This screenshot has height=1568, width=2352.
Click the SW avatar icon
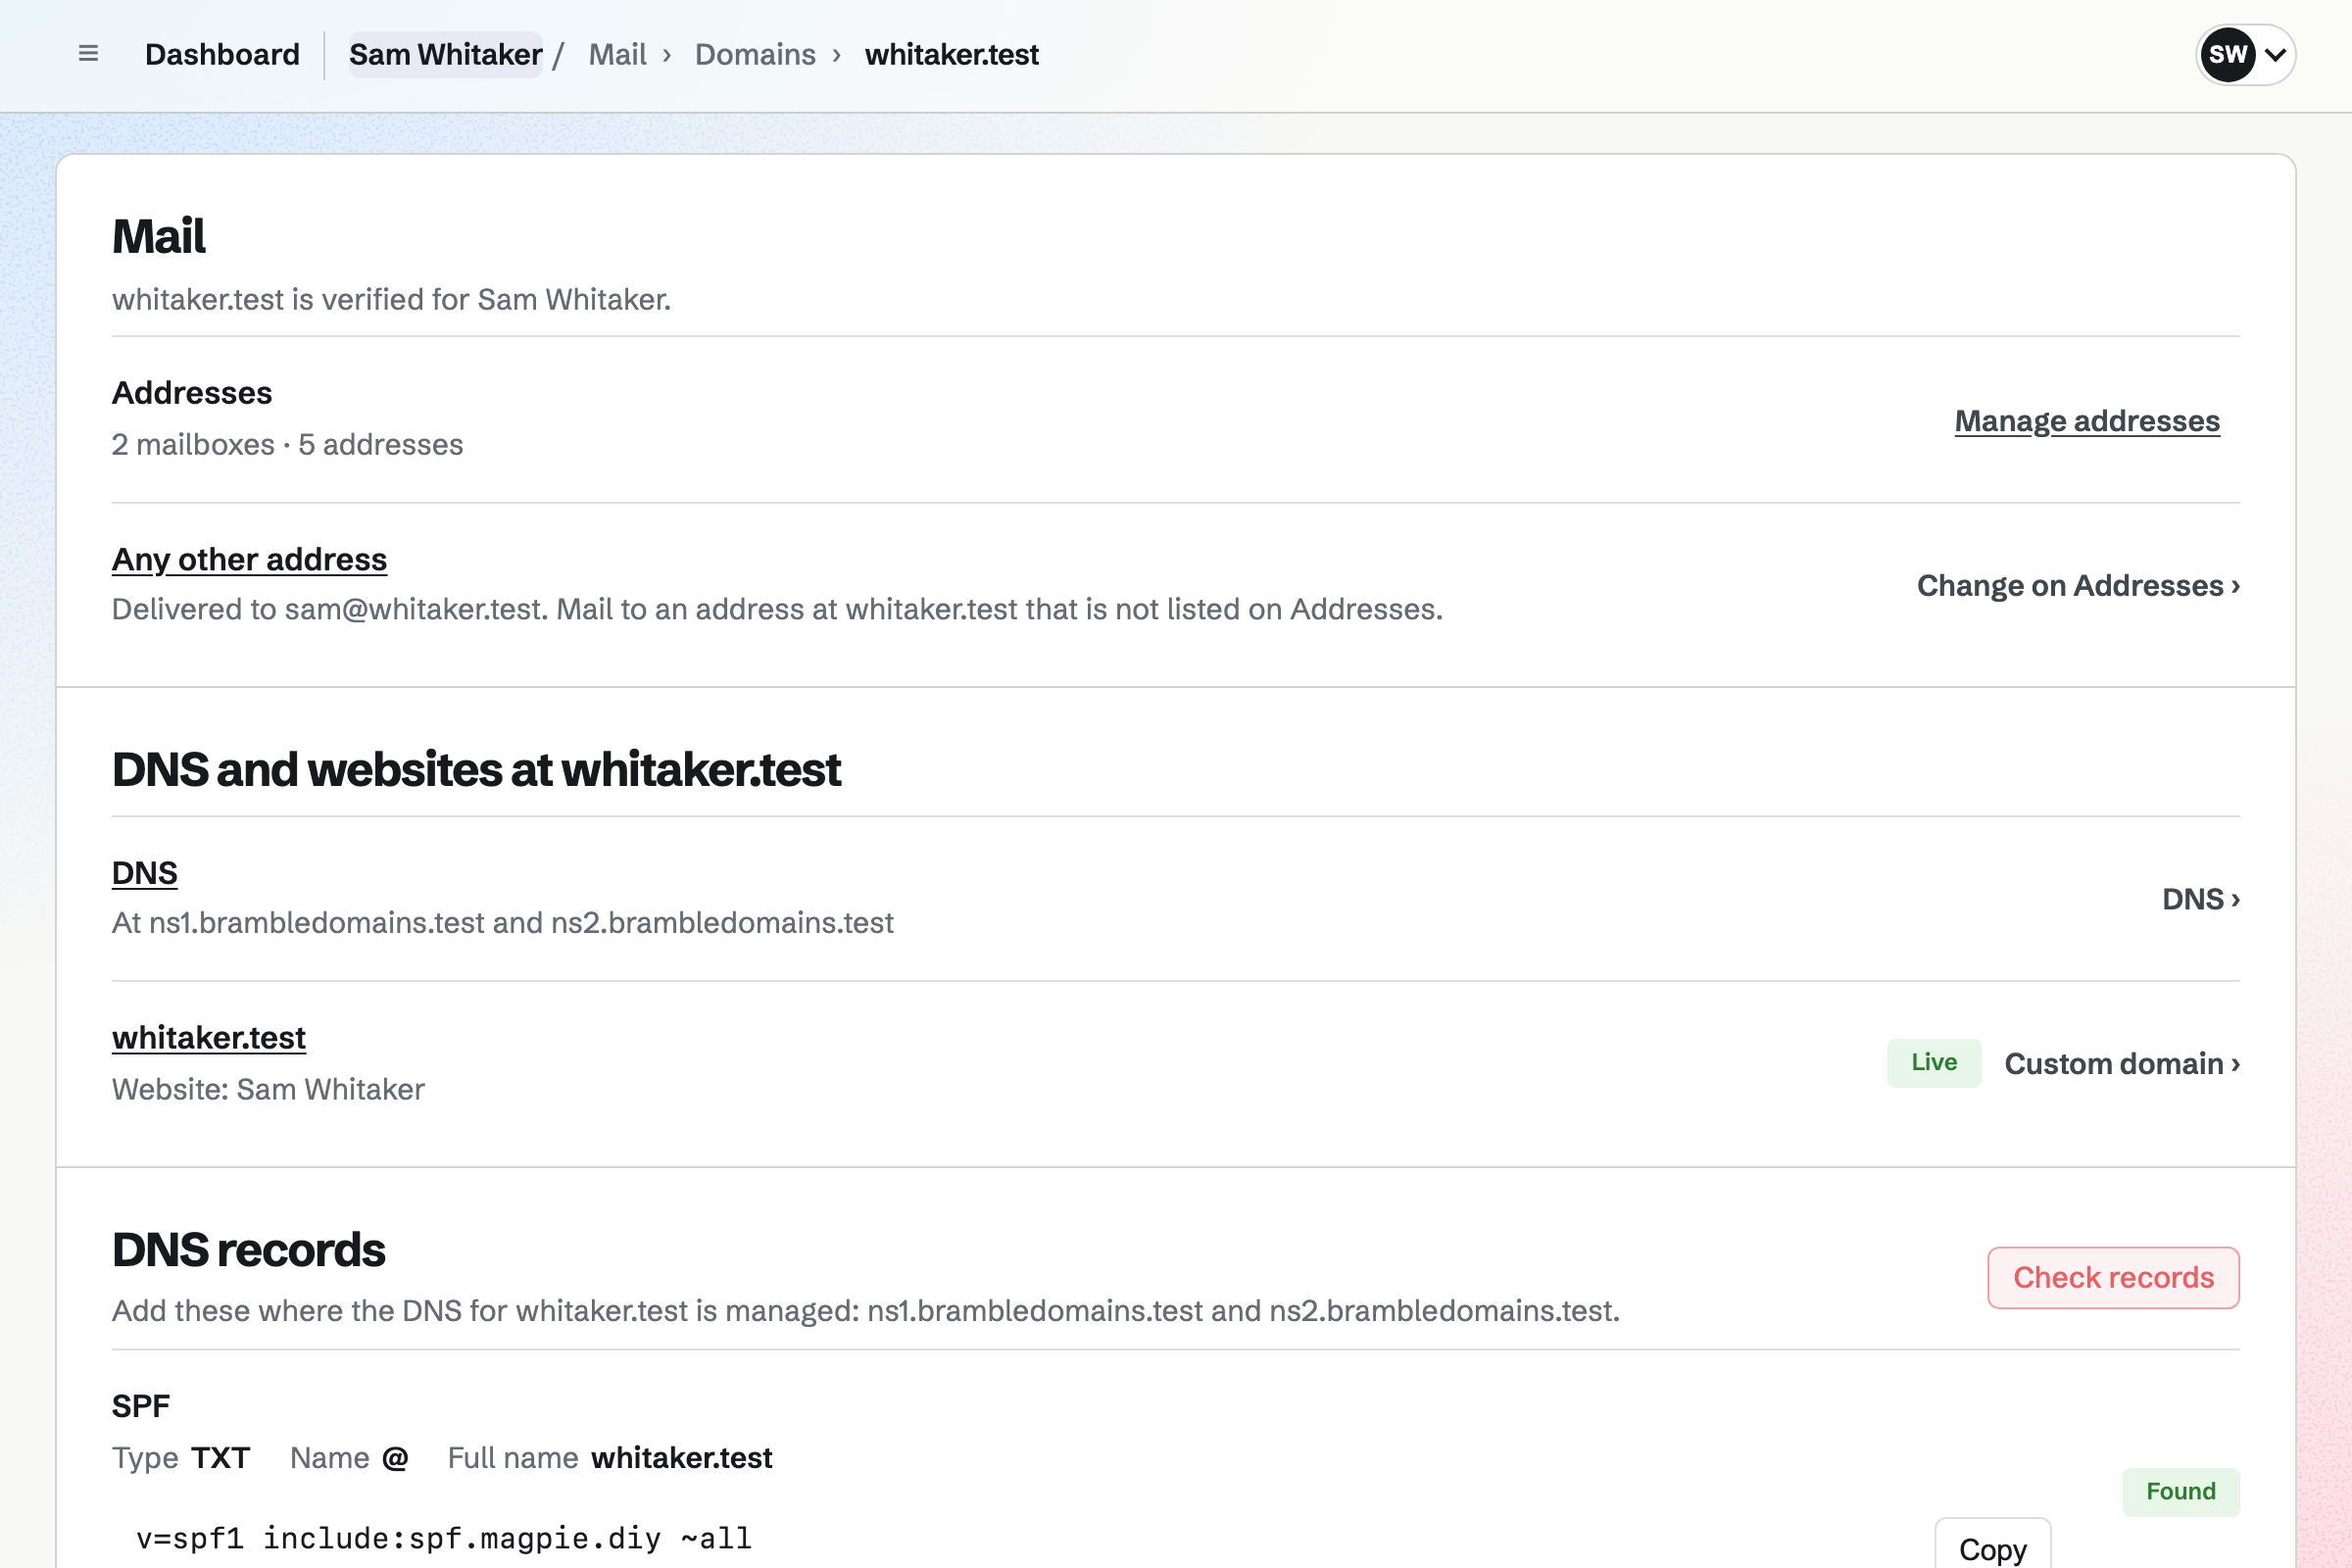[2227, 54]
